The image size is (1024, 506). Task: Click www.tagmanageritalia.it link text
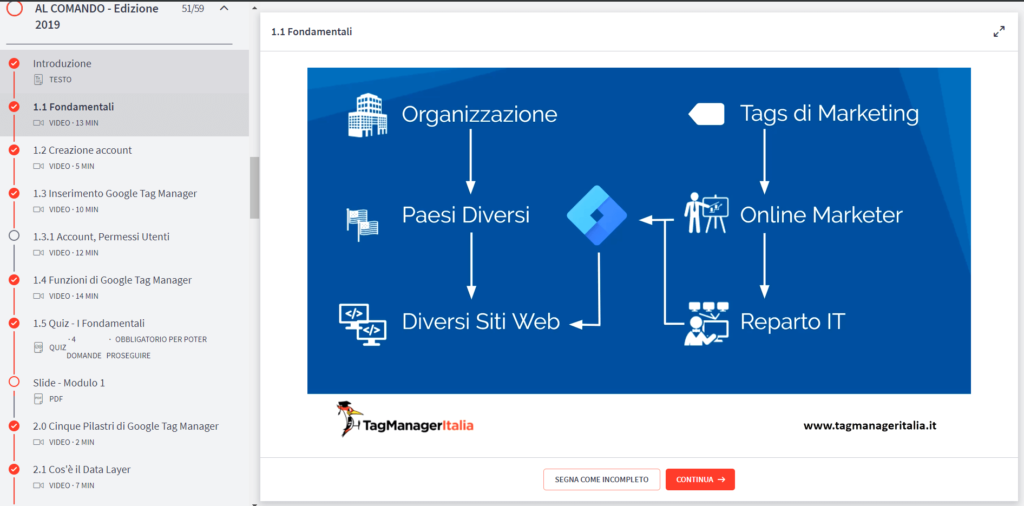pyautogui.click(x=870, y=425)
